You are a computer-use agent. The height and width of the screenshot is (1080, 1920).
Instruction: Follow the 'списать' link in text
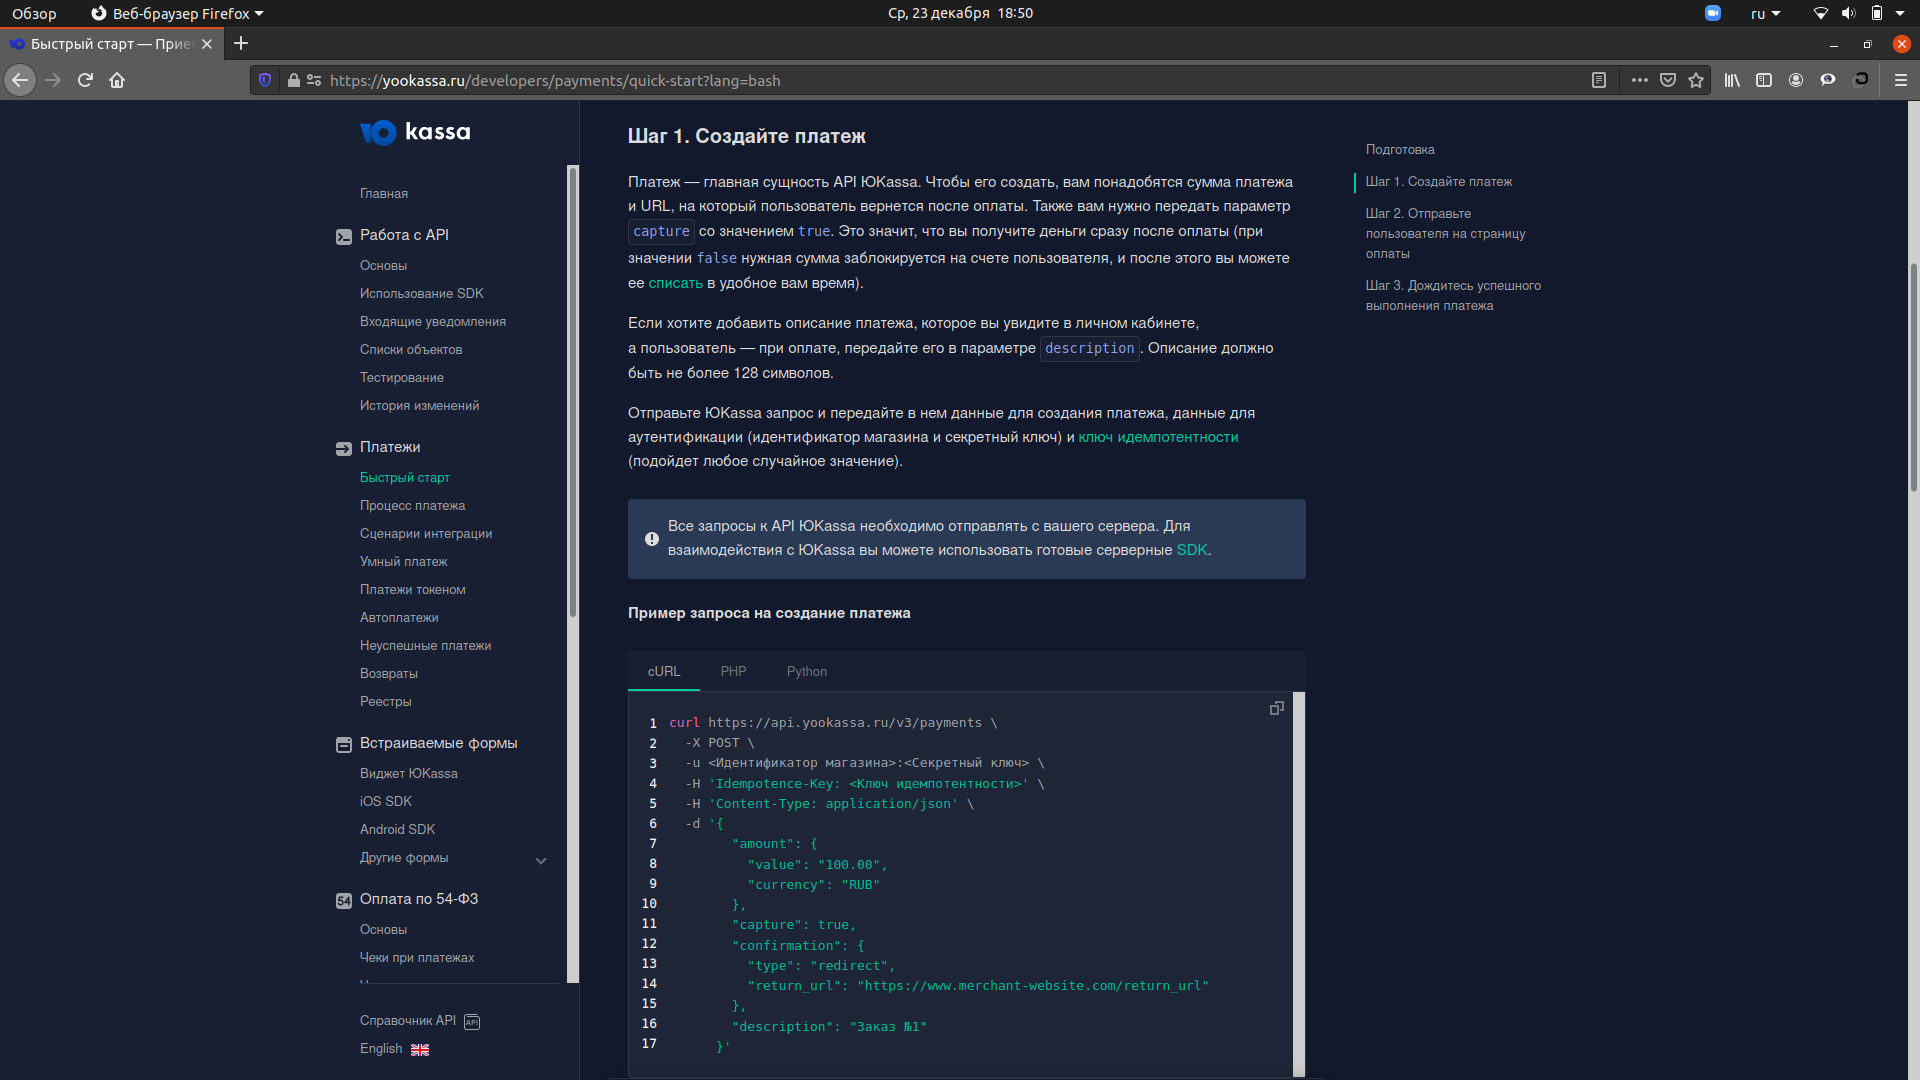[676, 283]
